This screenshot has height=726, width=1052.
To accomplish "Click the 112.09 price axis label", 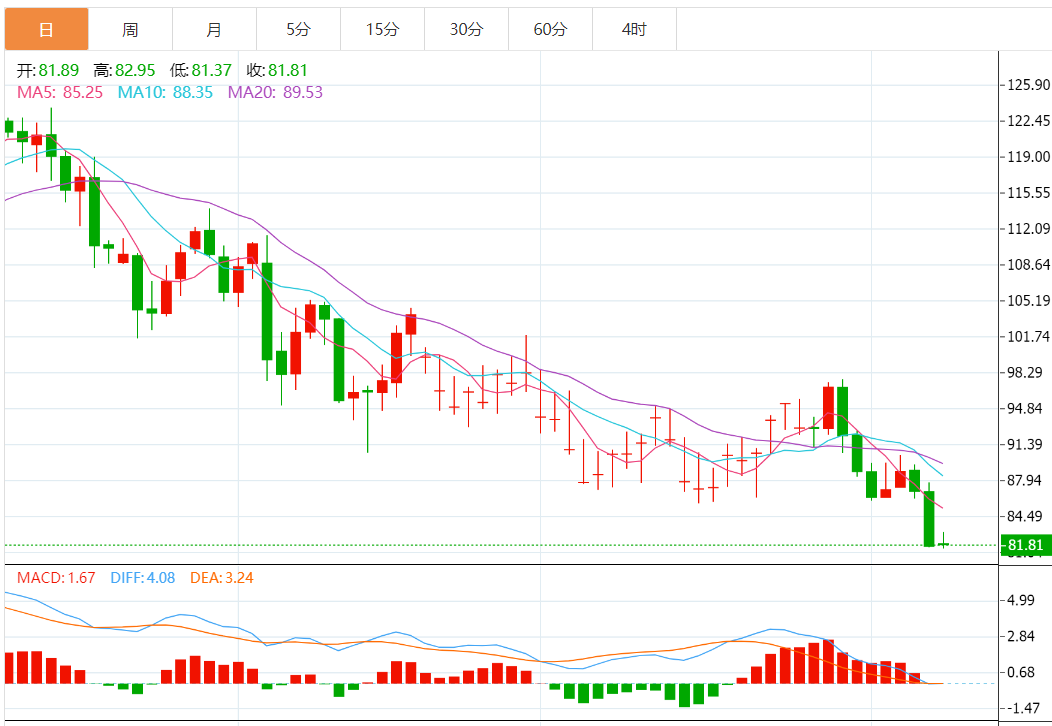I will click(x=1029, y=229).
